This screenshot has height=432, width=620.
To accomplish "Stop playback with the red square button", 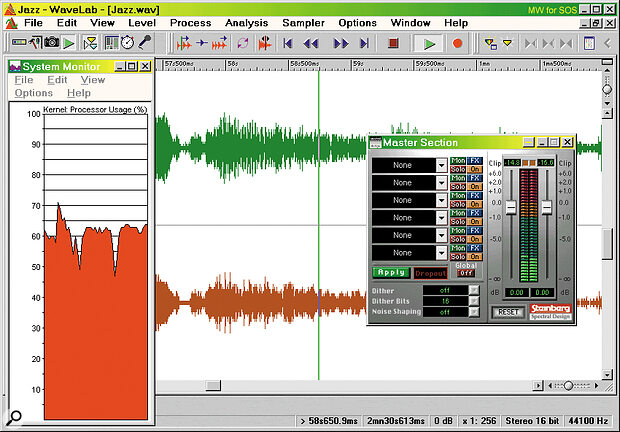I will click(393, 43).
